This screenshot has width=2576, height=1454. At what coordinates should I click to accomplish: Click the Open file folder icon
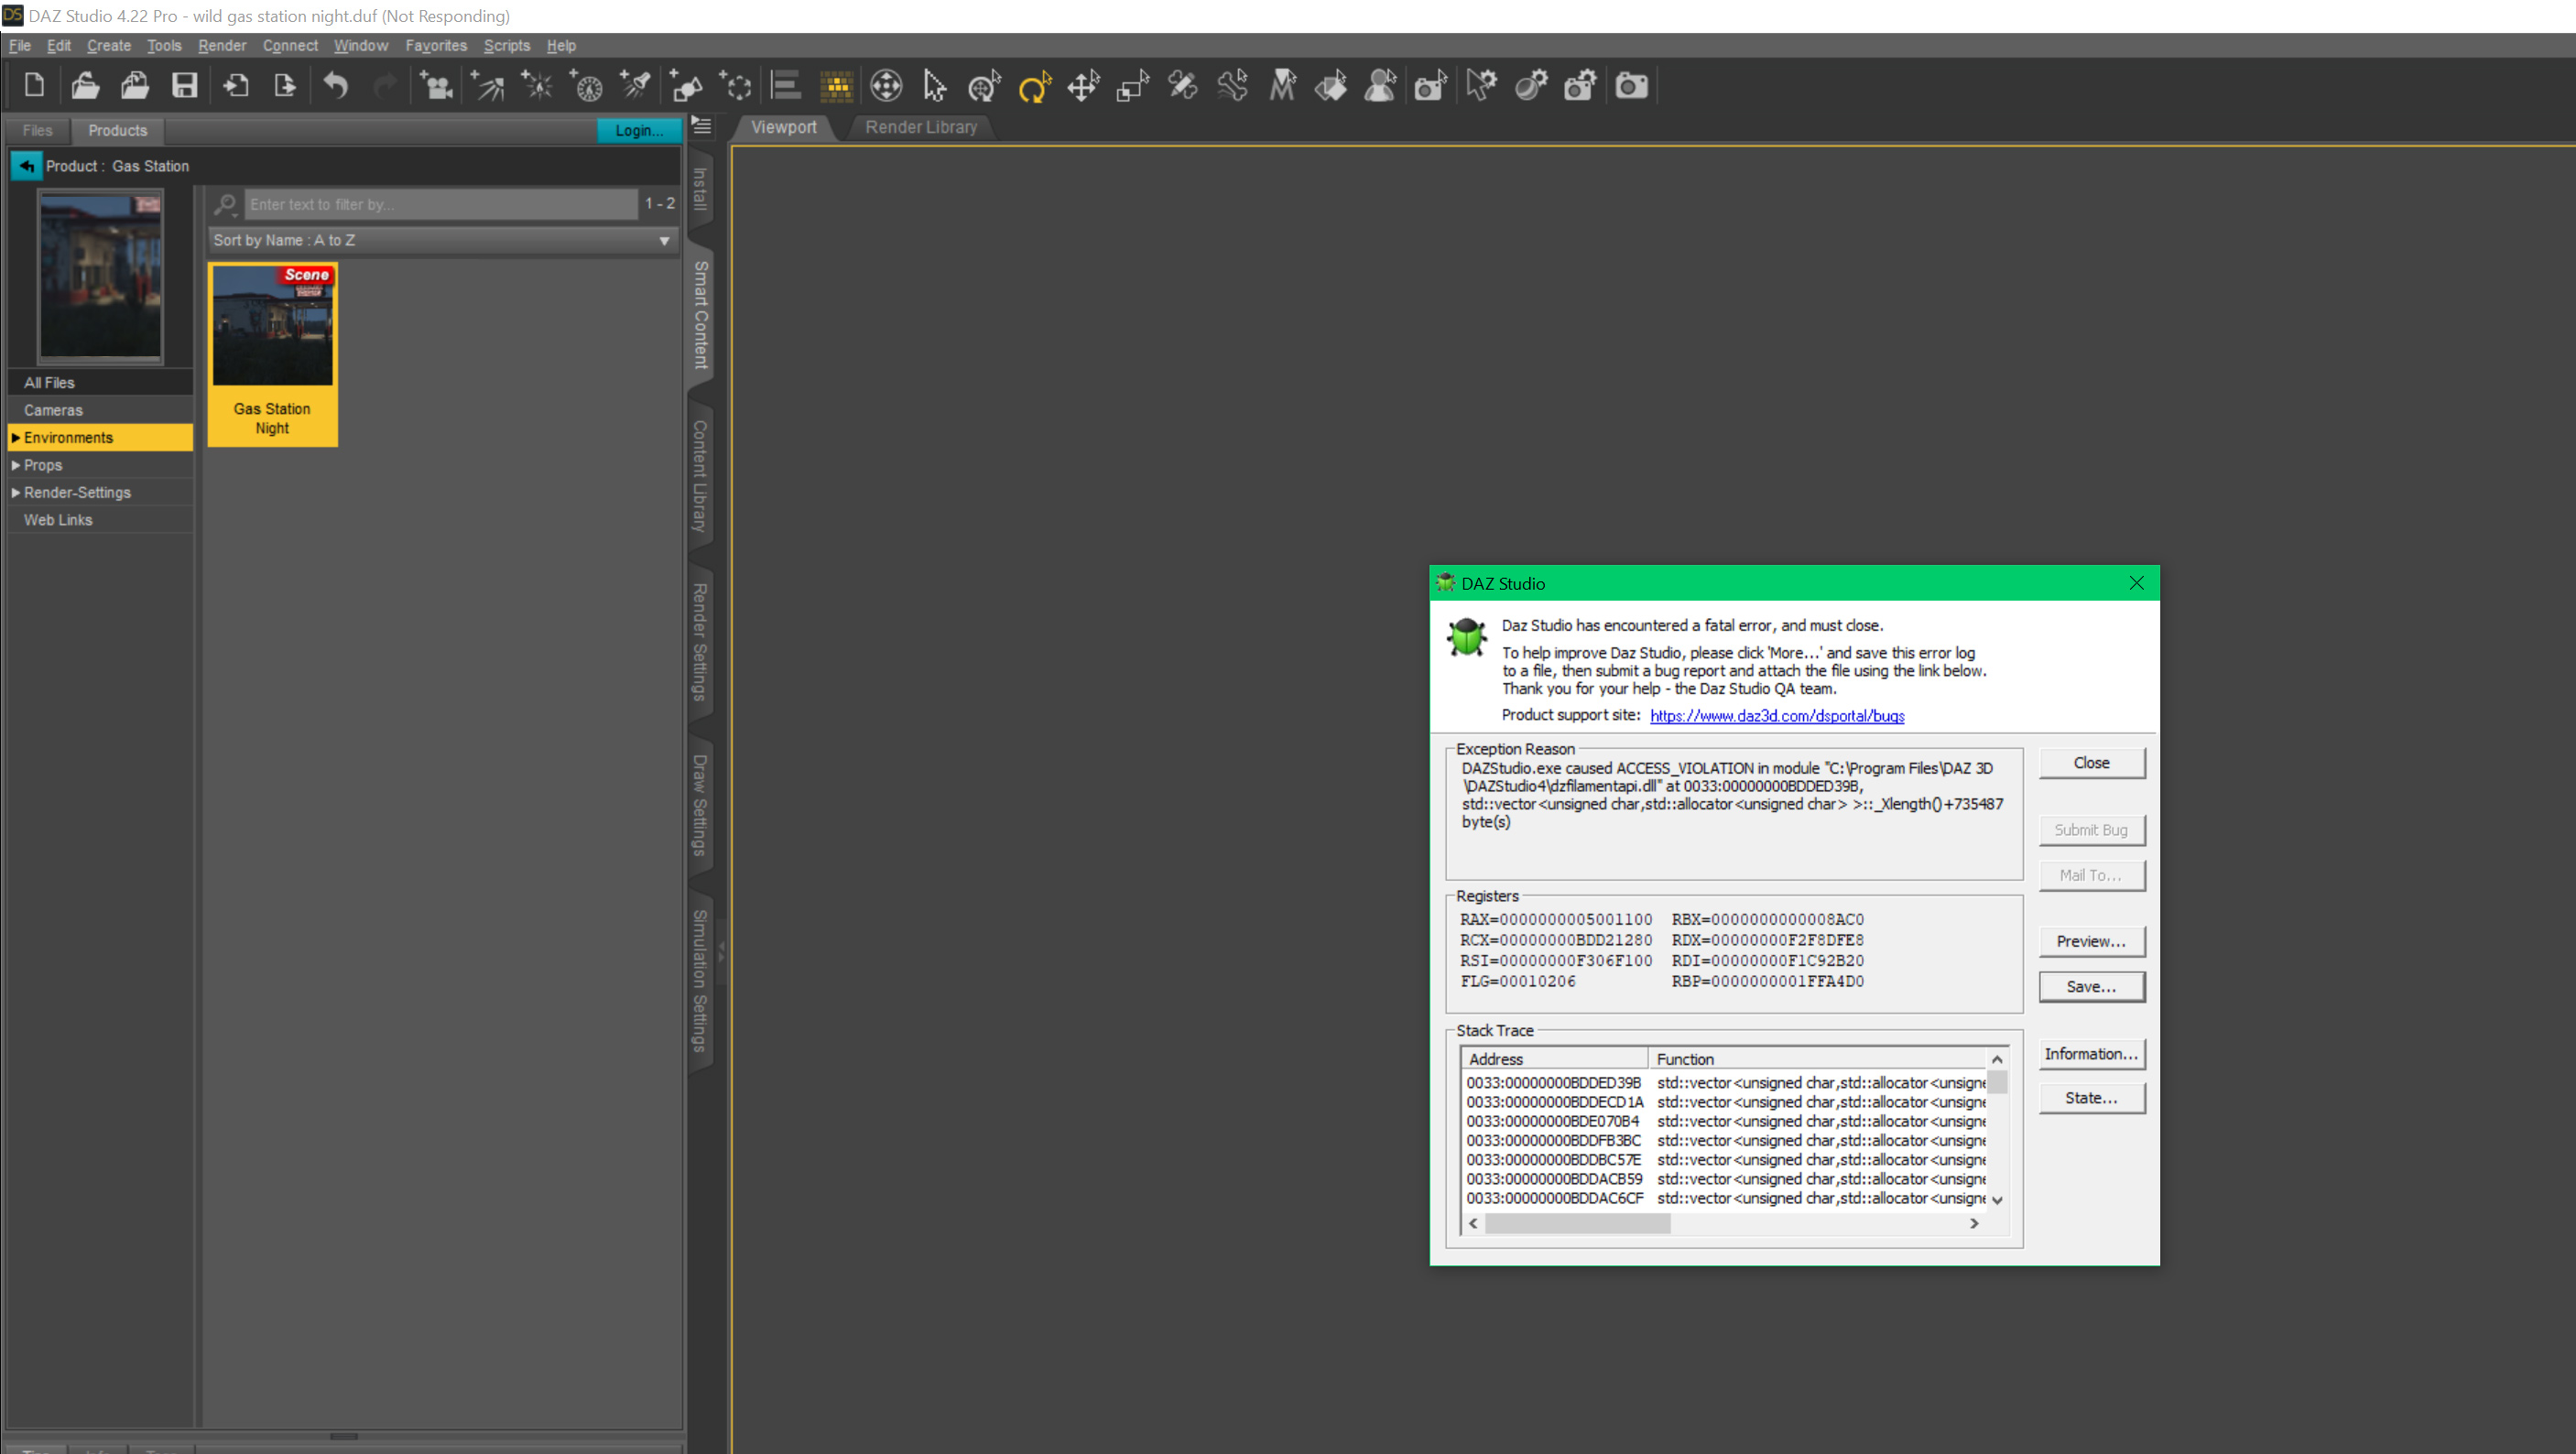pos(85,86)
